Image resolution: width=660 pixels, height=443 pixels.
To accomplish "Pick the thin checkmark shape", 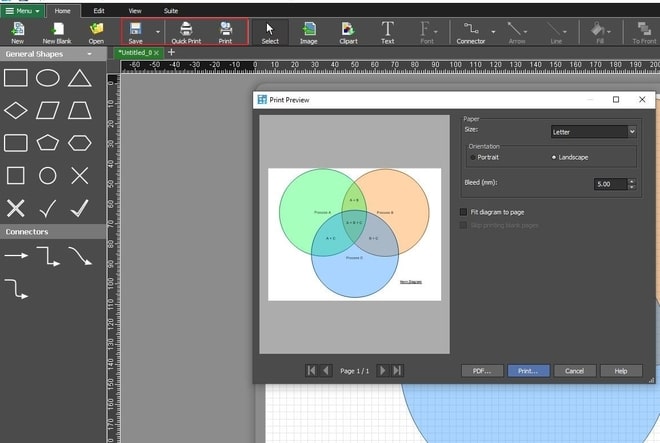I will pyautogui.click(x=48, y=208).
